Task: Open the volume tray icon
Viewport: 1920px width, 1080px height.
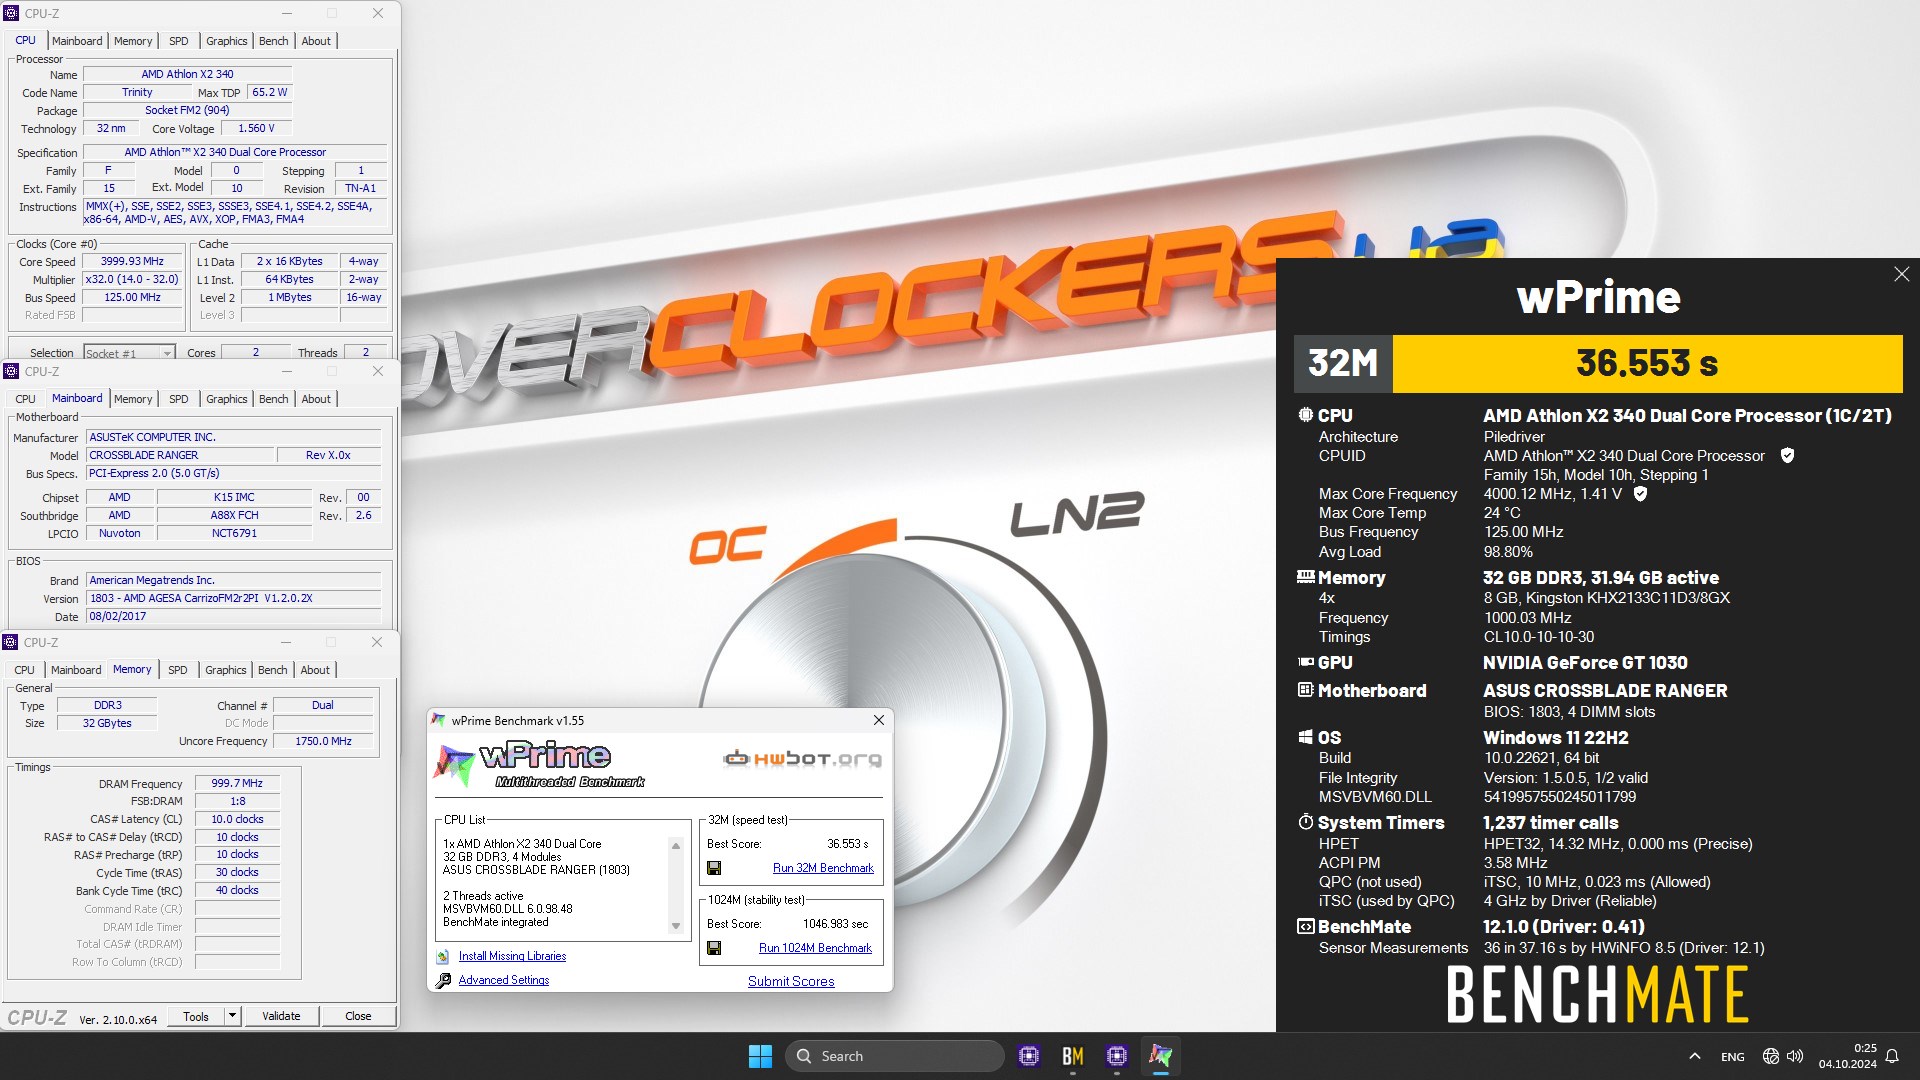Action: coord(1795,1056)
